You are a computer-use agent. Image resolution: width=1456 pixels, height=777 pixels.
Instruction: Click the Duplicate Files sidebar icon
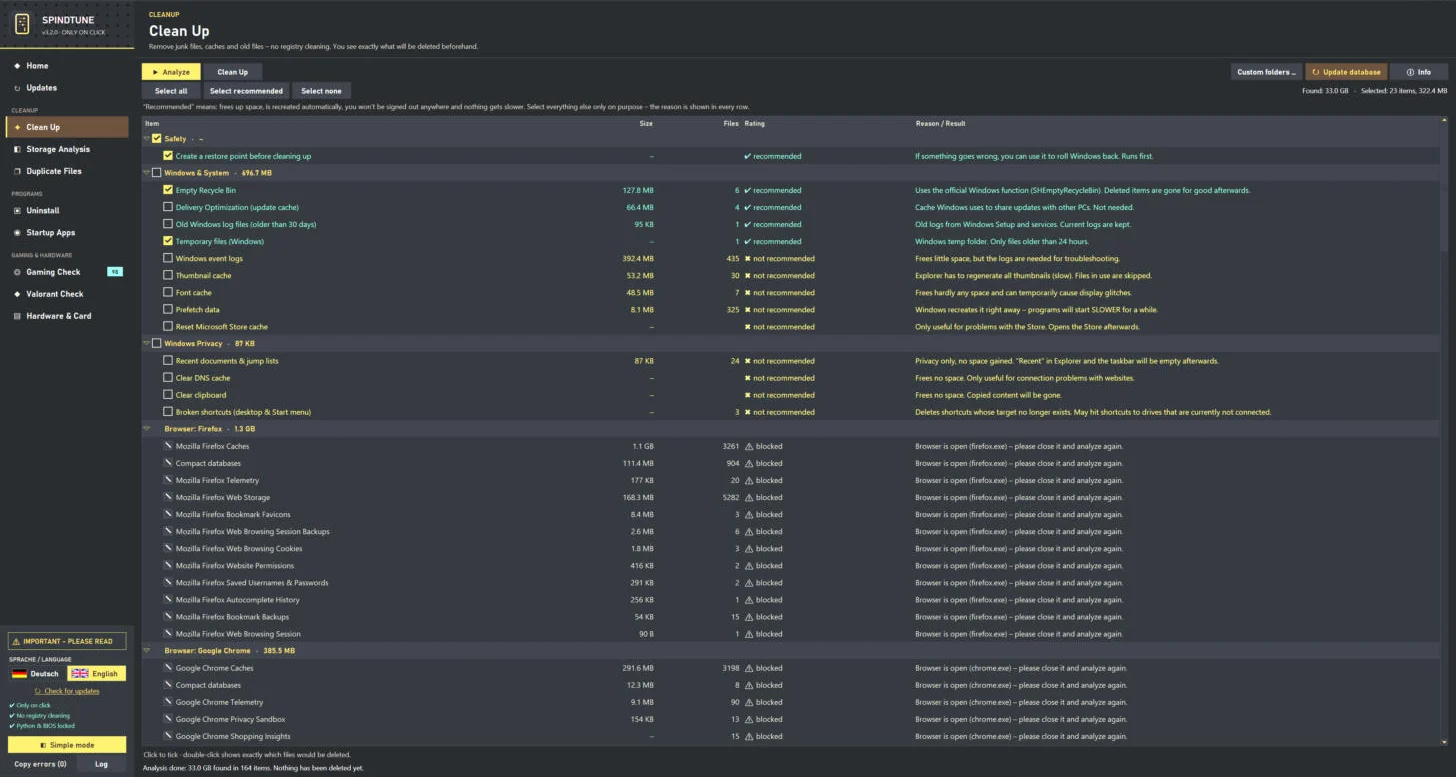point(17,171)
